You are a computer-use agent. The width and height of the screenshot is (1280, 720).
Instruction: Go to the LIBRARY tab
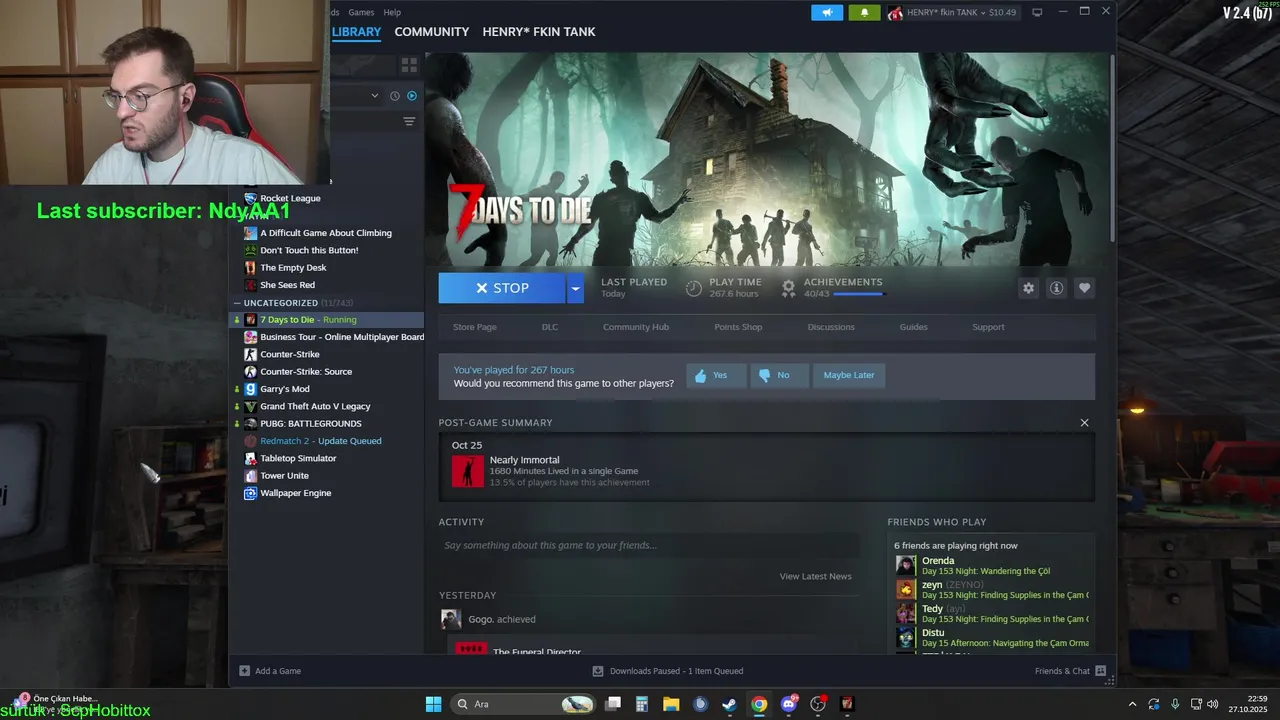356,32
